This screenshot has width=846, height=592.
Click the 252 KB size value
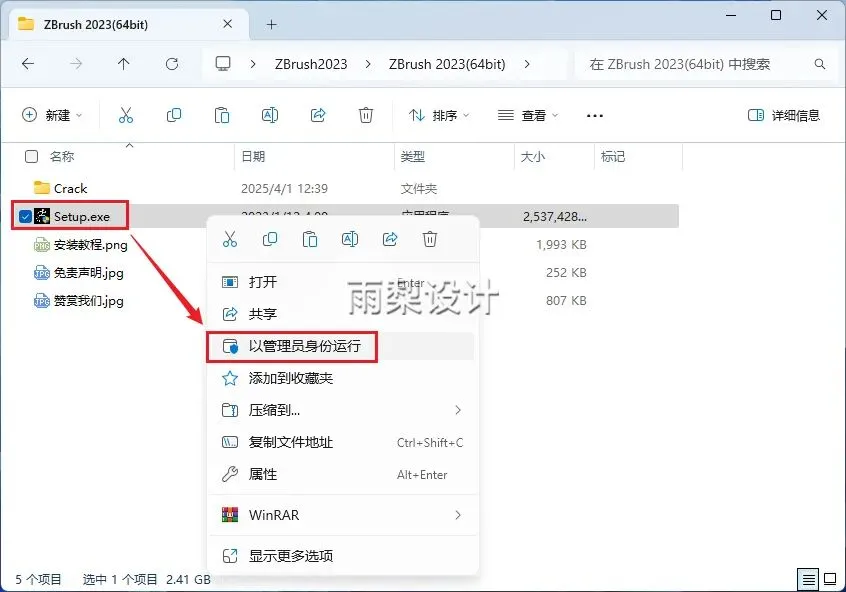click(x=566, y=273)
